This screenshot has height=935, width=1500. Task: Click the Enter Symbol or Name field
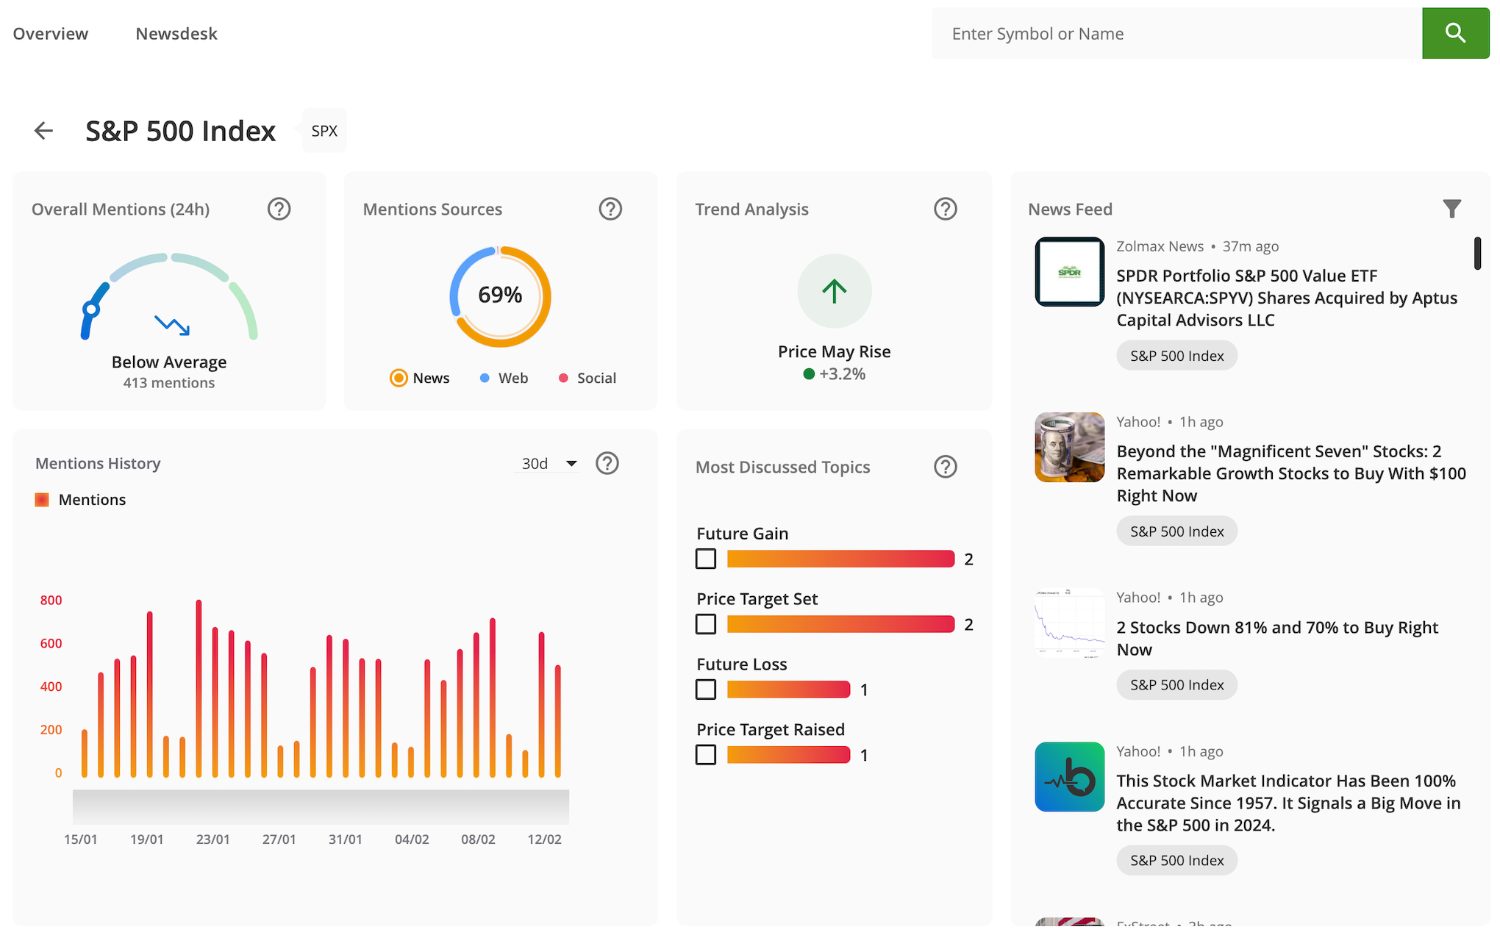point(1177,34)
